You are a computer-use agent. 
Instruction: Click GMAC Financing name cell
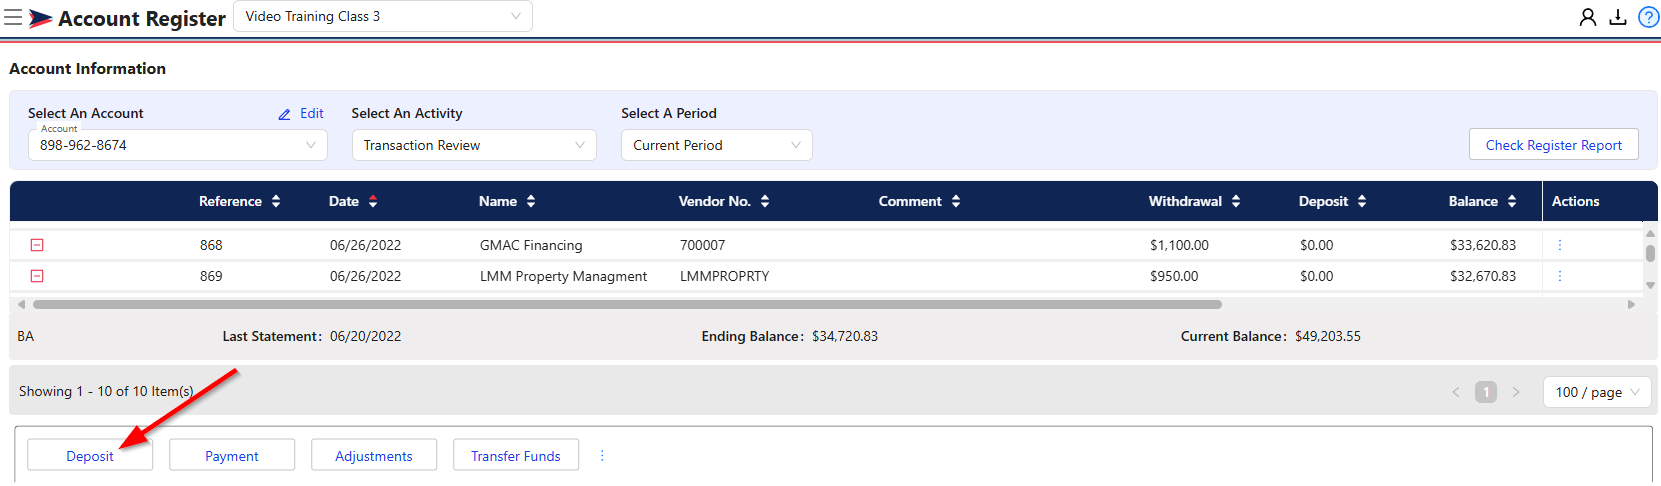point(531,245)
